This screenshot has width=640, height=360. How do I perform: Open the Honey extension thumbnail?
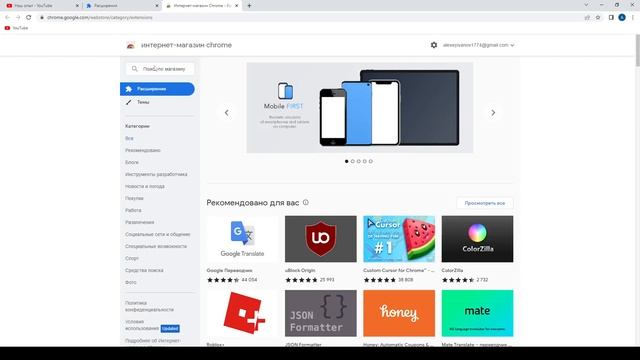(x=399, y=313)
